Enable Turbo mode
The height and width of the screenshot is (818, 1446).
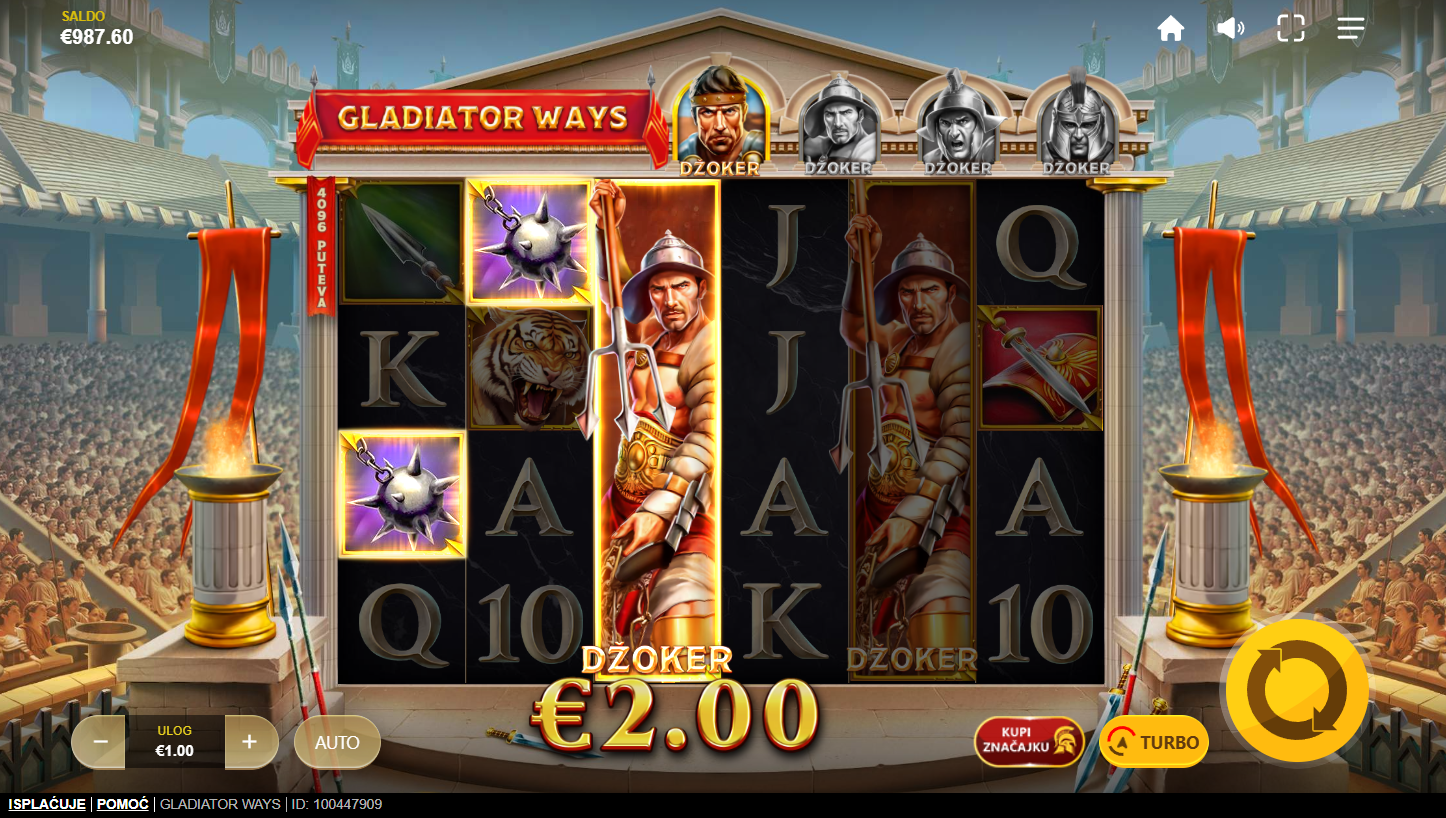tap(1154, 742)
